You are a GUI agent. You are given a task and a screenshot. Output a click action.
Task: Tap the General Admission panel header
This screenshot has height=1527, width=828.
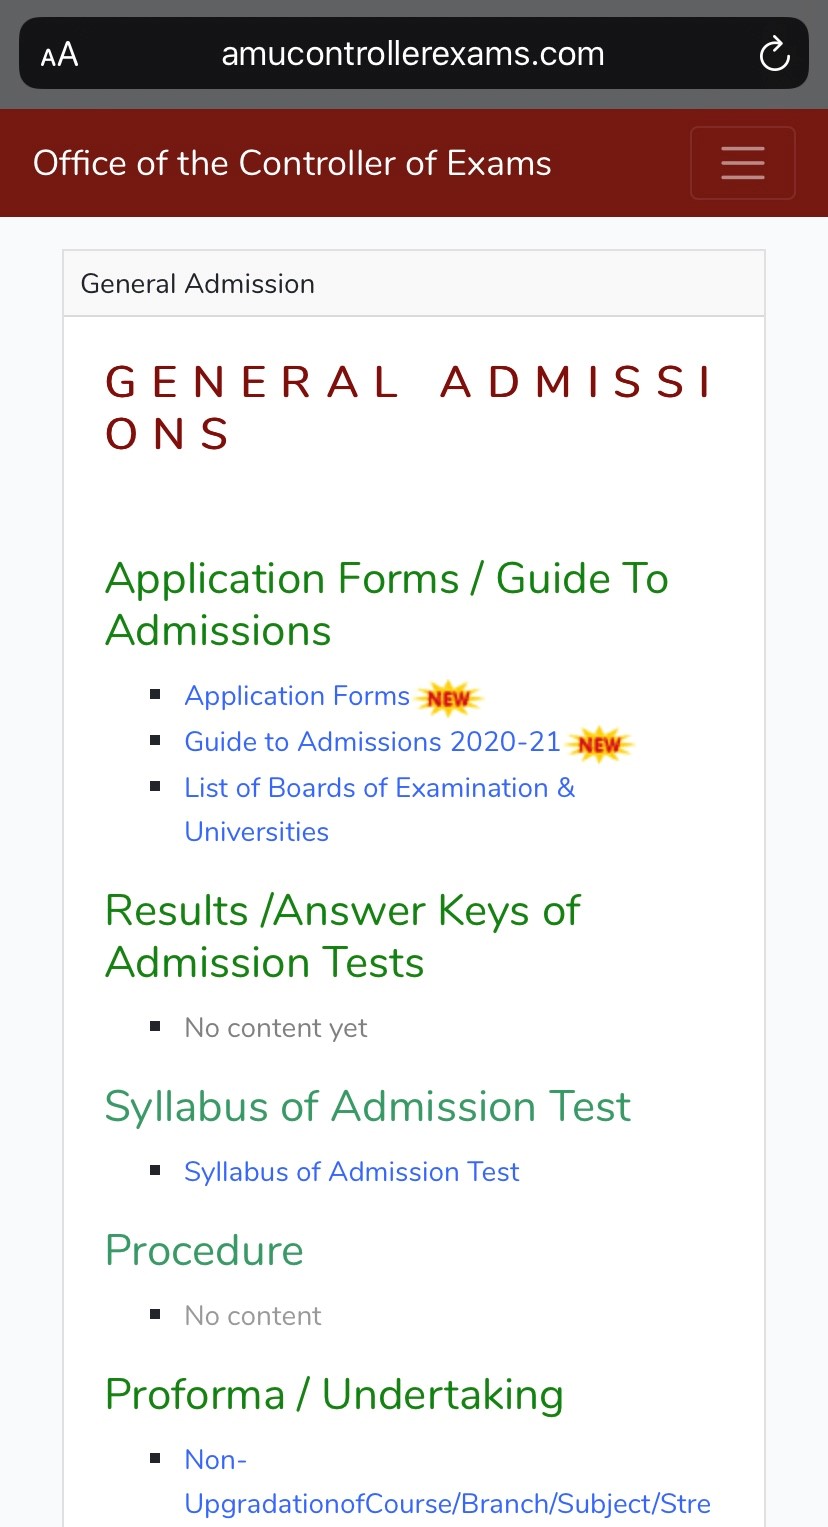point(198,284)
